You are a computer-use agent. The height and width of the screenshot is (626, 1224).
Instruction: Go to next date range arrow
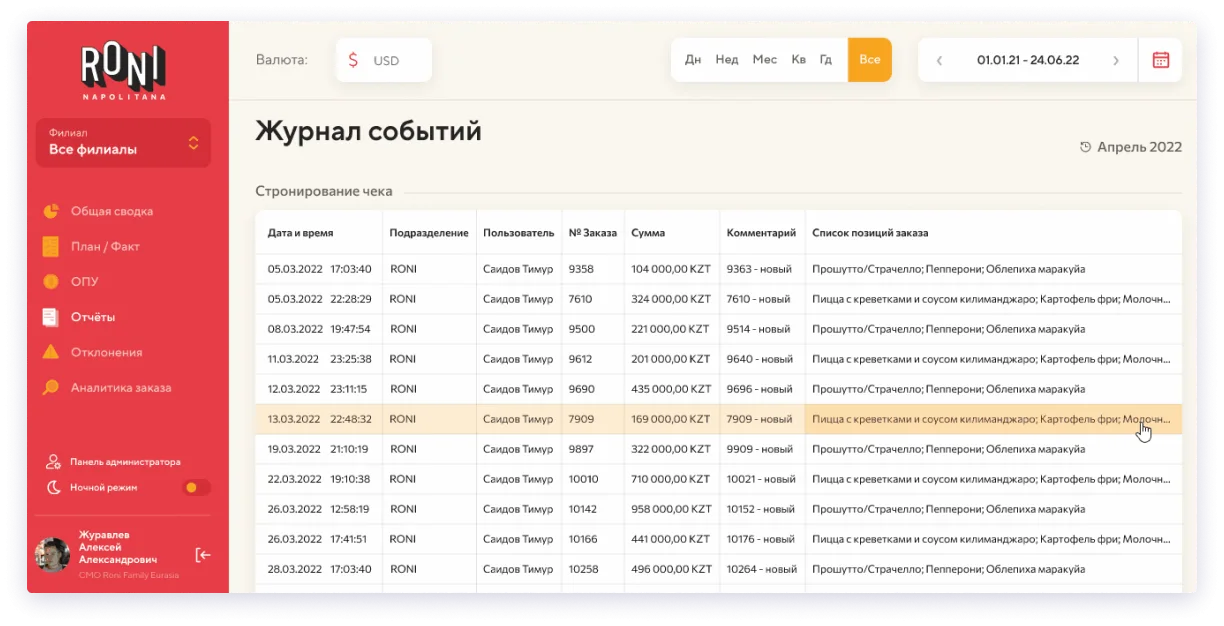point(1116,60)
